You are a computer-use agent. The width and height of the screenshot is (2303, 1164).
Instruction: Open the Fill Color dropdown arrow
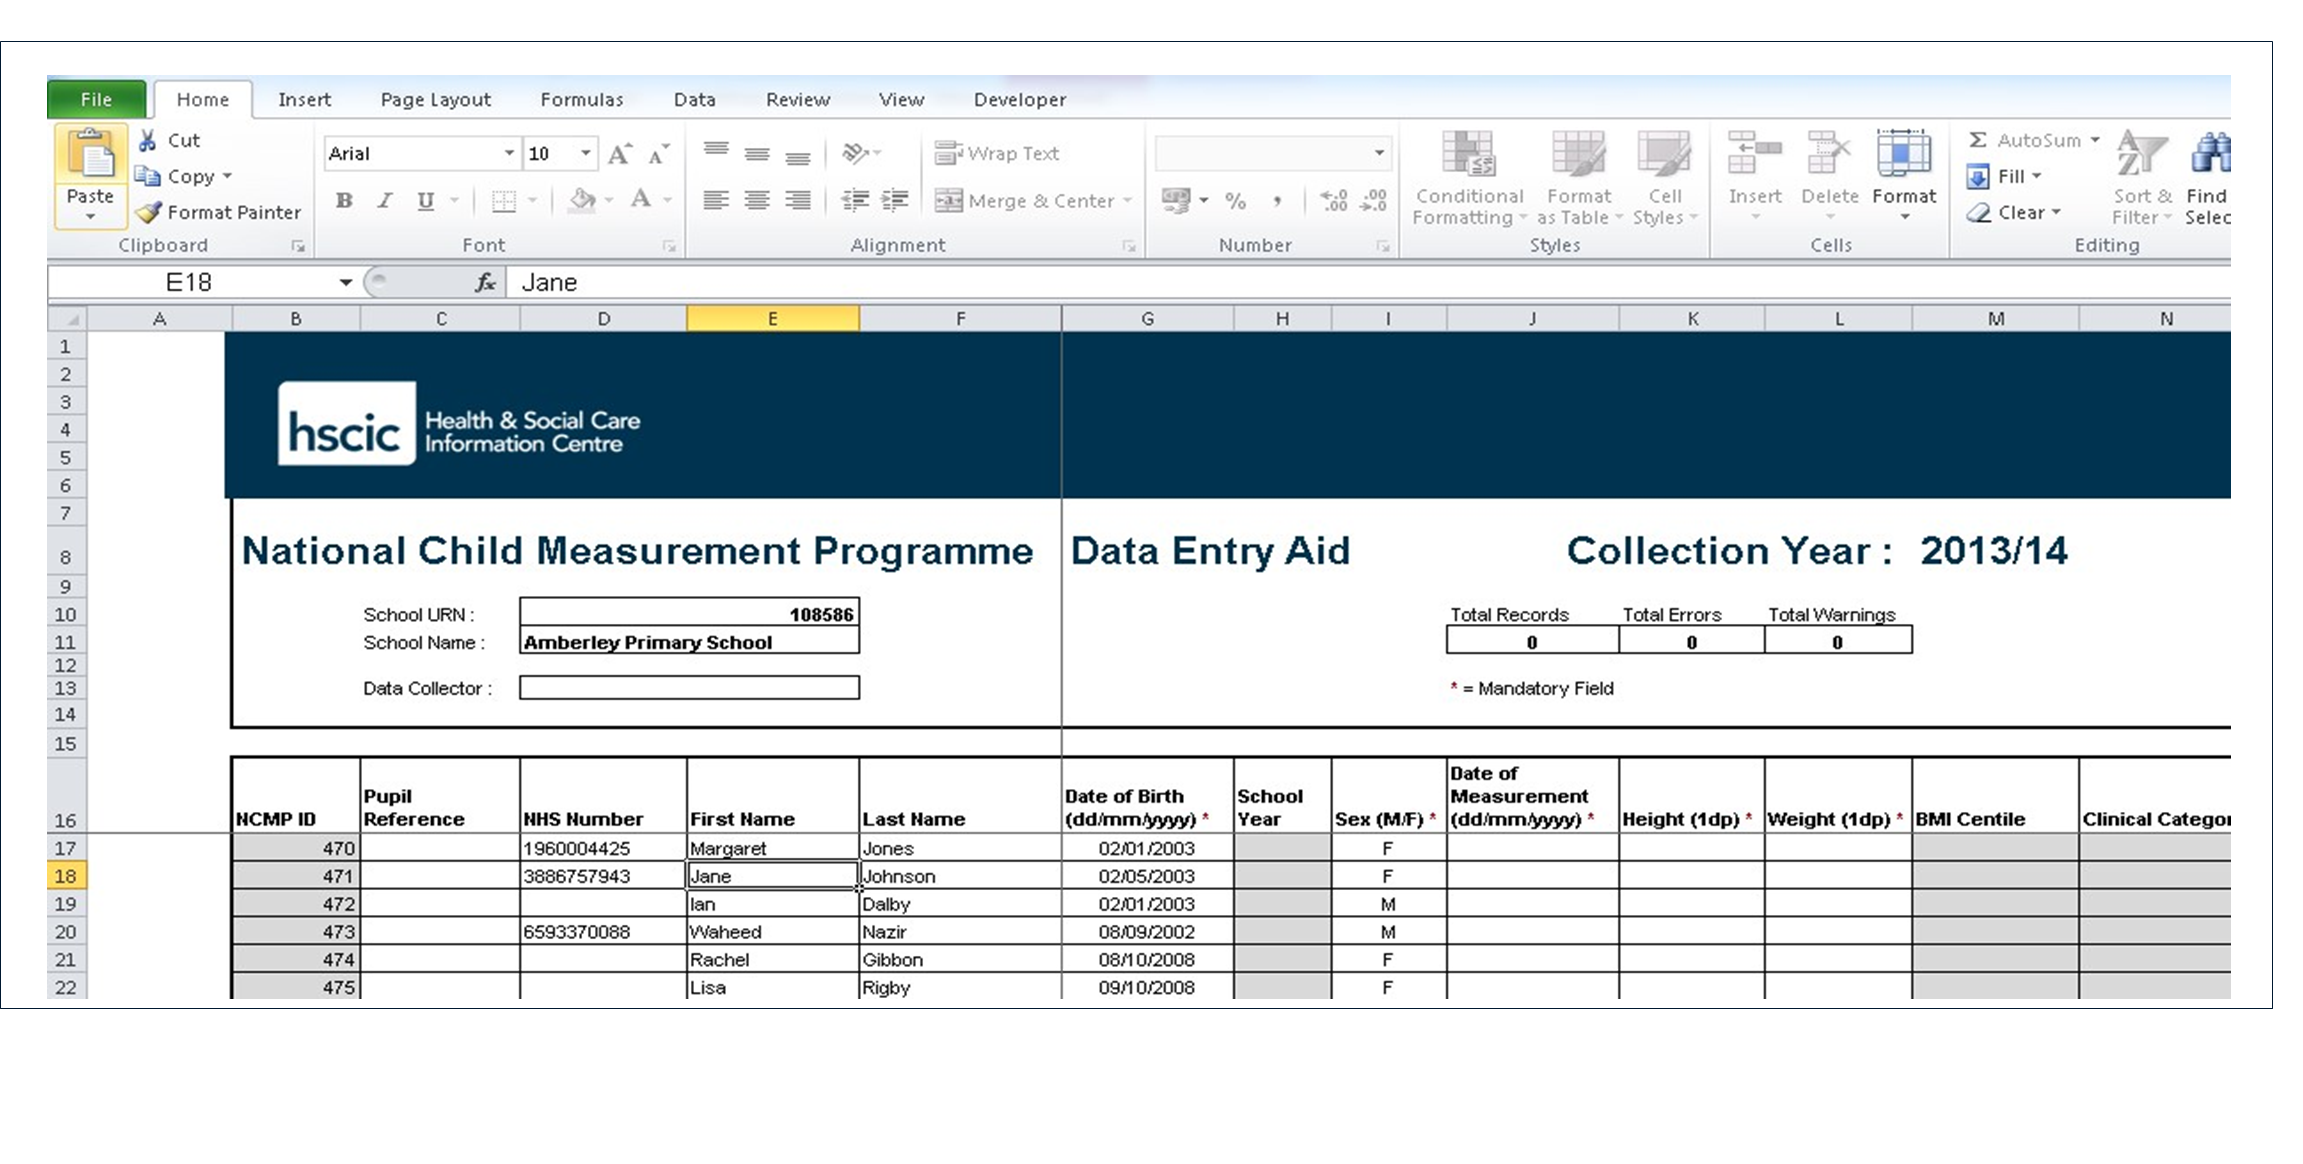tap(609, 201)
